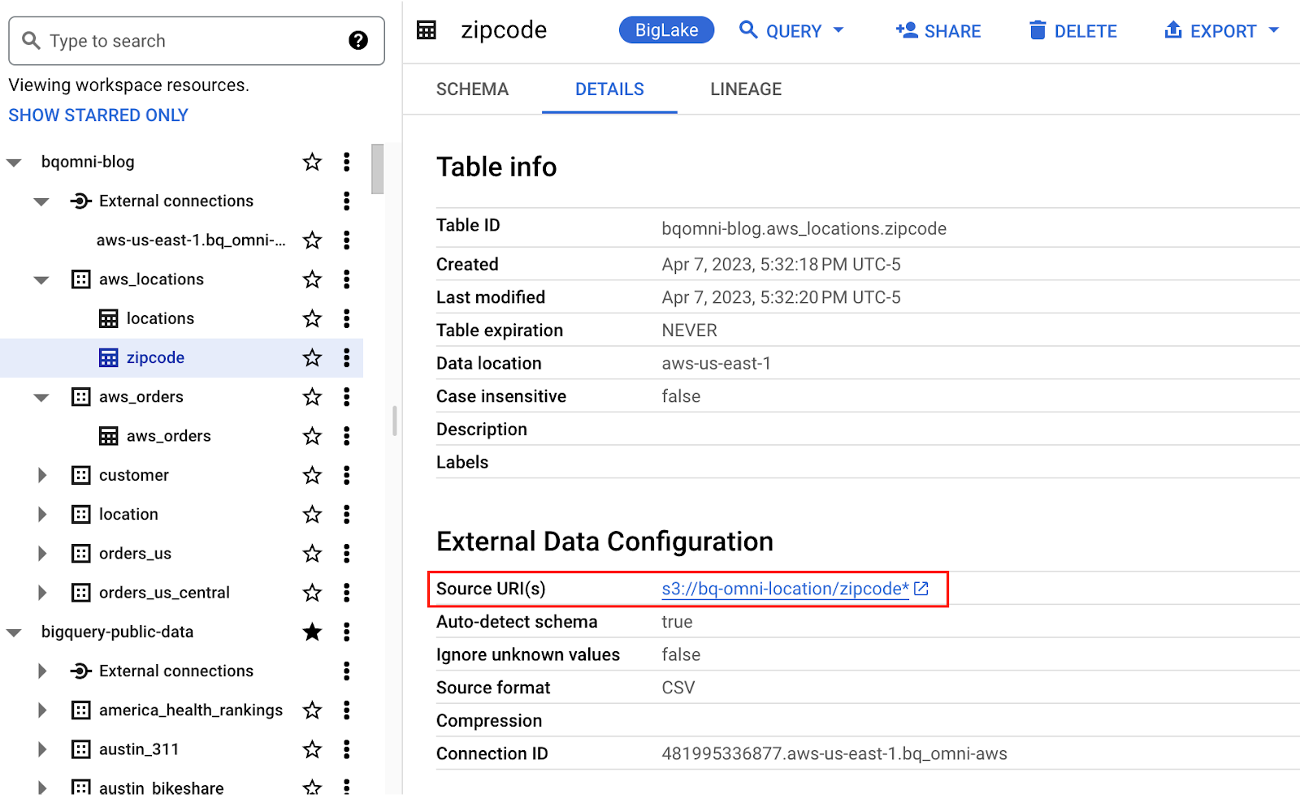The width and height of the screenshot is (1300, 795).
Task: Open more actions for austin_311
Action: (x=346, y=749)
